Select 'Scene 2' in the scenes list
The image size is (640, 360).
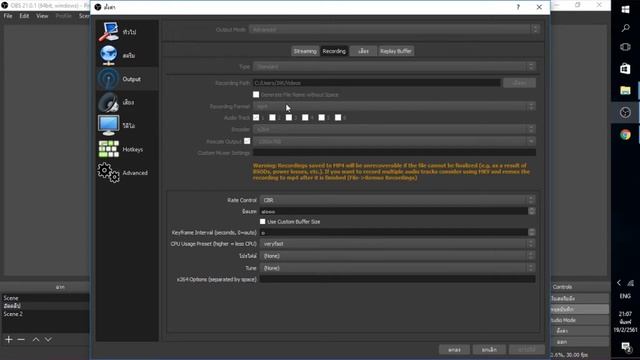click(13, 314)
